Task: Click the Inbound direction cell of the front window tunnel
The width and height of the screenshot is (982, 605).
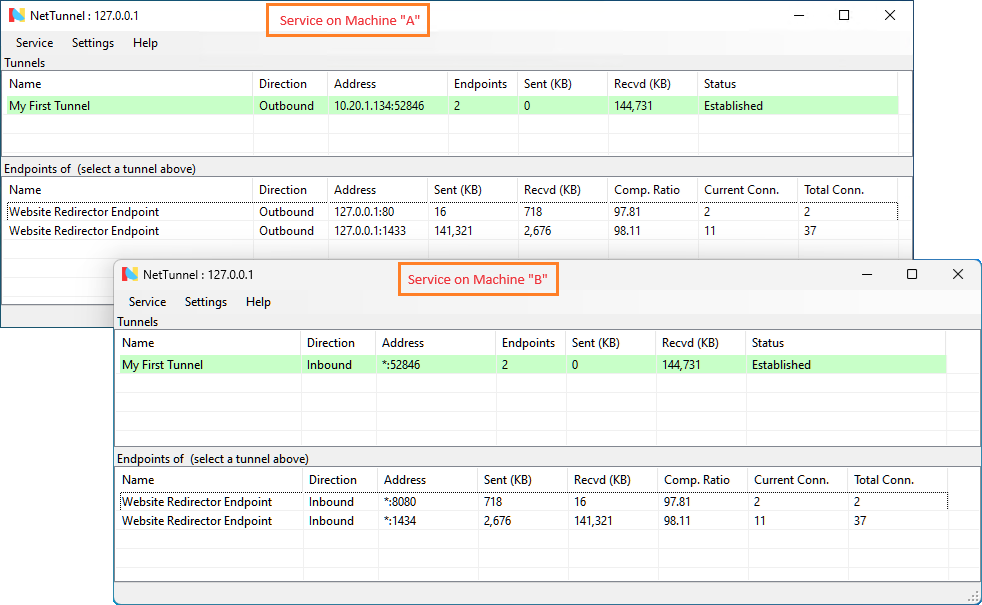Action: pyautogui.click(x=329, y=365)
